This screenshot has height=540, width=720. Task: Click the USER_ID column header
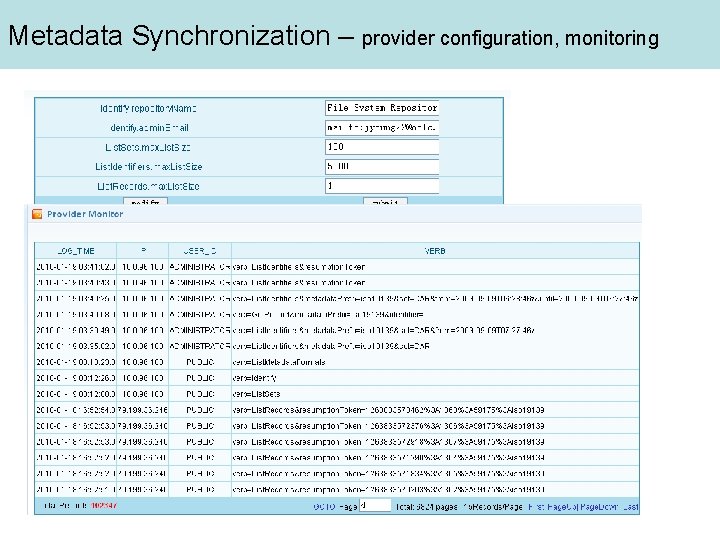coord(200,251)
